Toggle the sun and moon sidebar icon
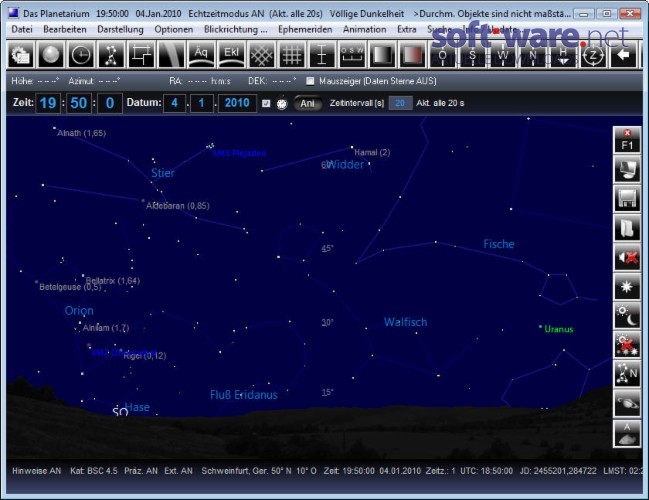 [x=627, y=316]
